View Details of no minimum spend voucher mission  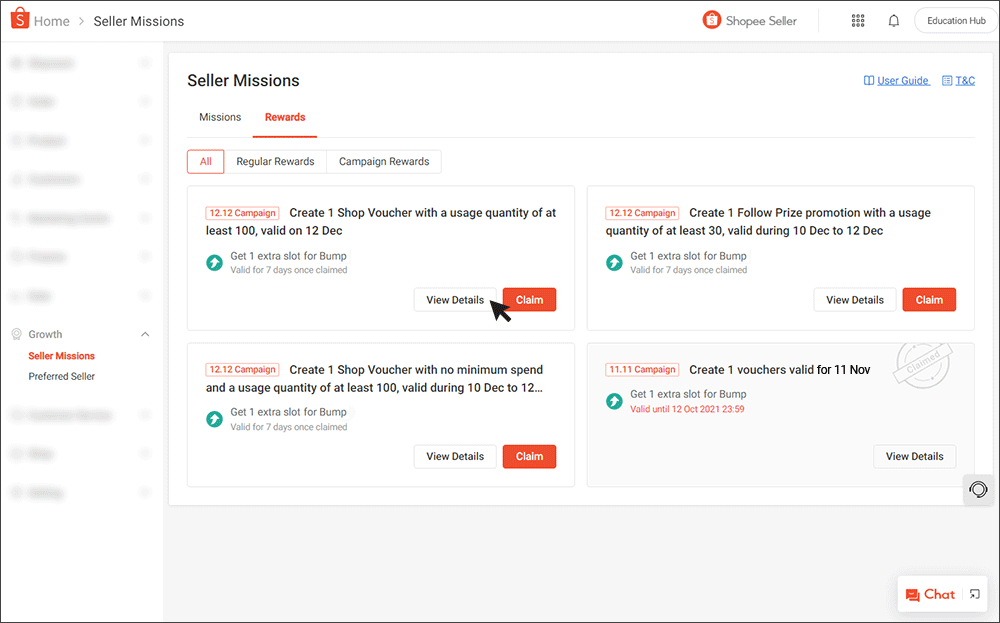[455, 457]
